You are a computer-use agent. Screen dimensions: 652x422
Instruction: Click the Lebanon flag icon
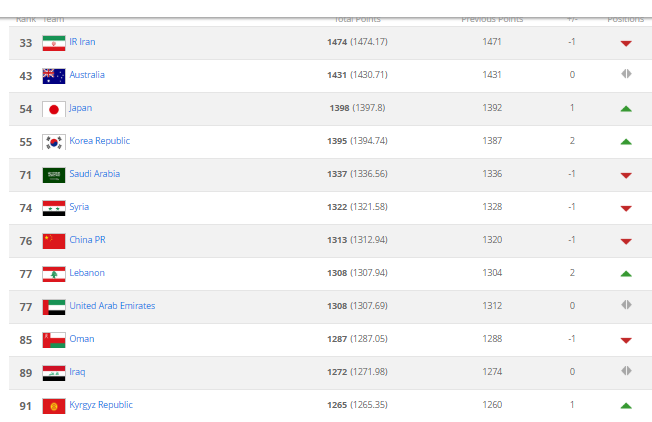pyautogui.click(x=53, y=273)
